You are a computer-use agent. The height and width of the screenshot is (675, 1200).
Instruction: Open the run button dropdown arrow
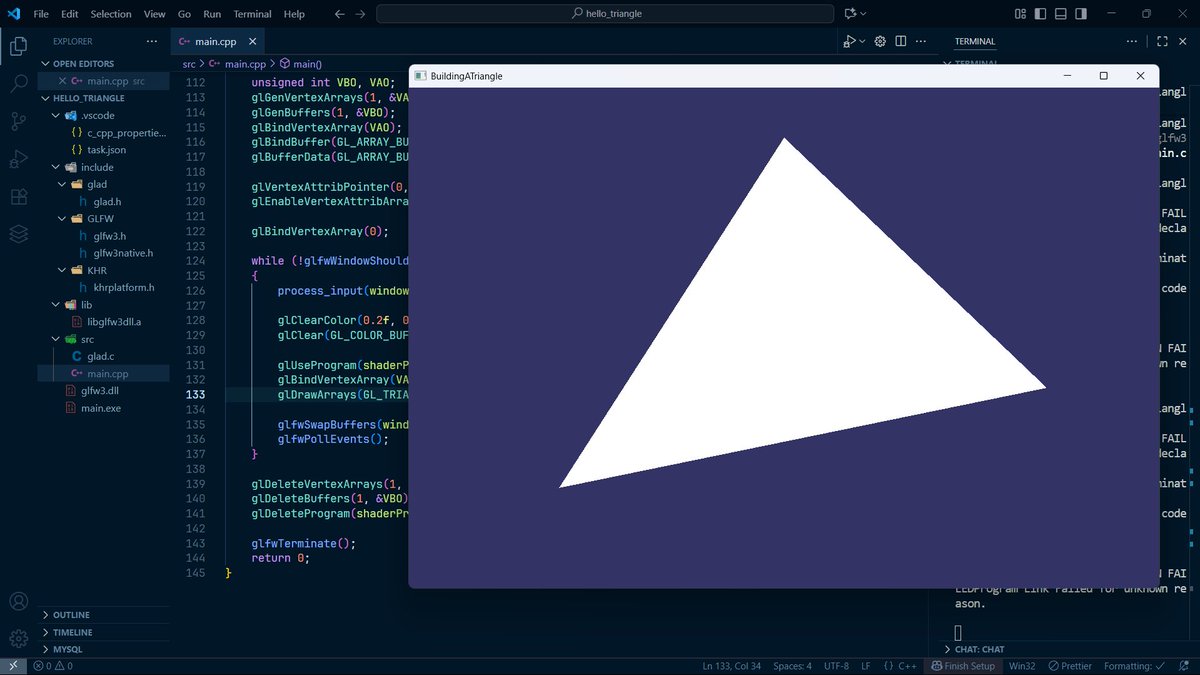[863, 41]
